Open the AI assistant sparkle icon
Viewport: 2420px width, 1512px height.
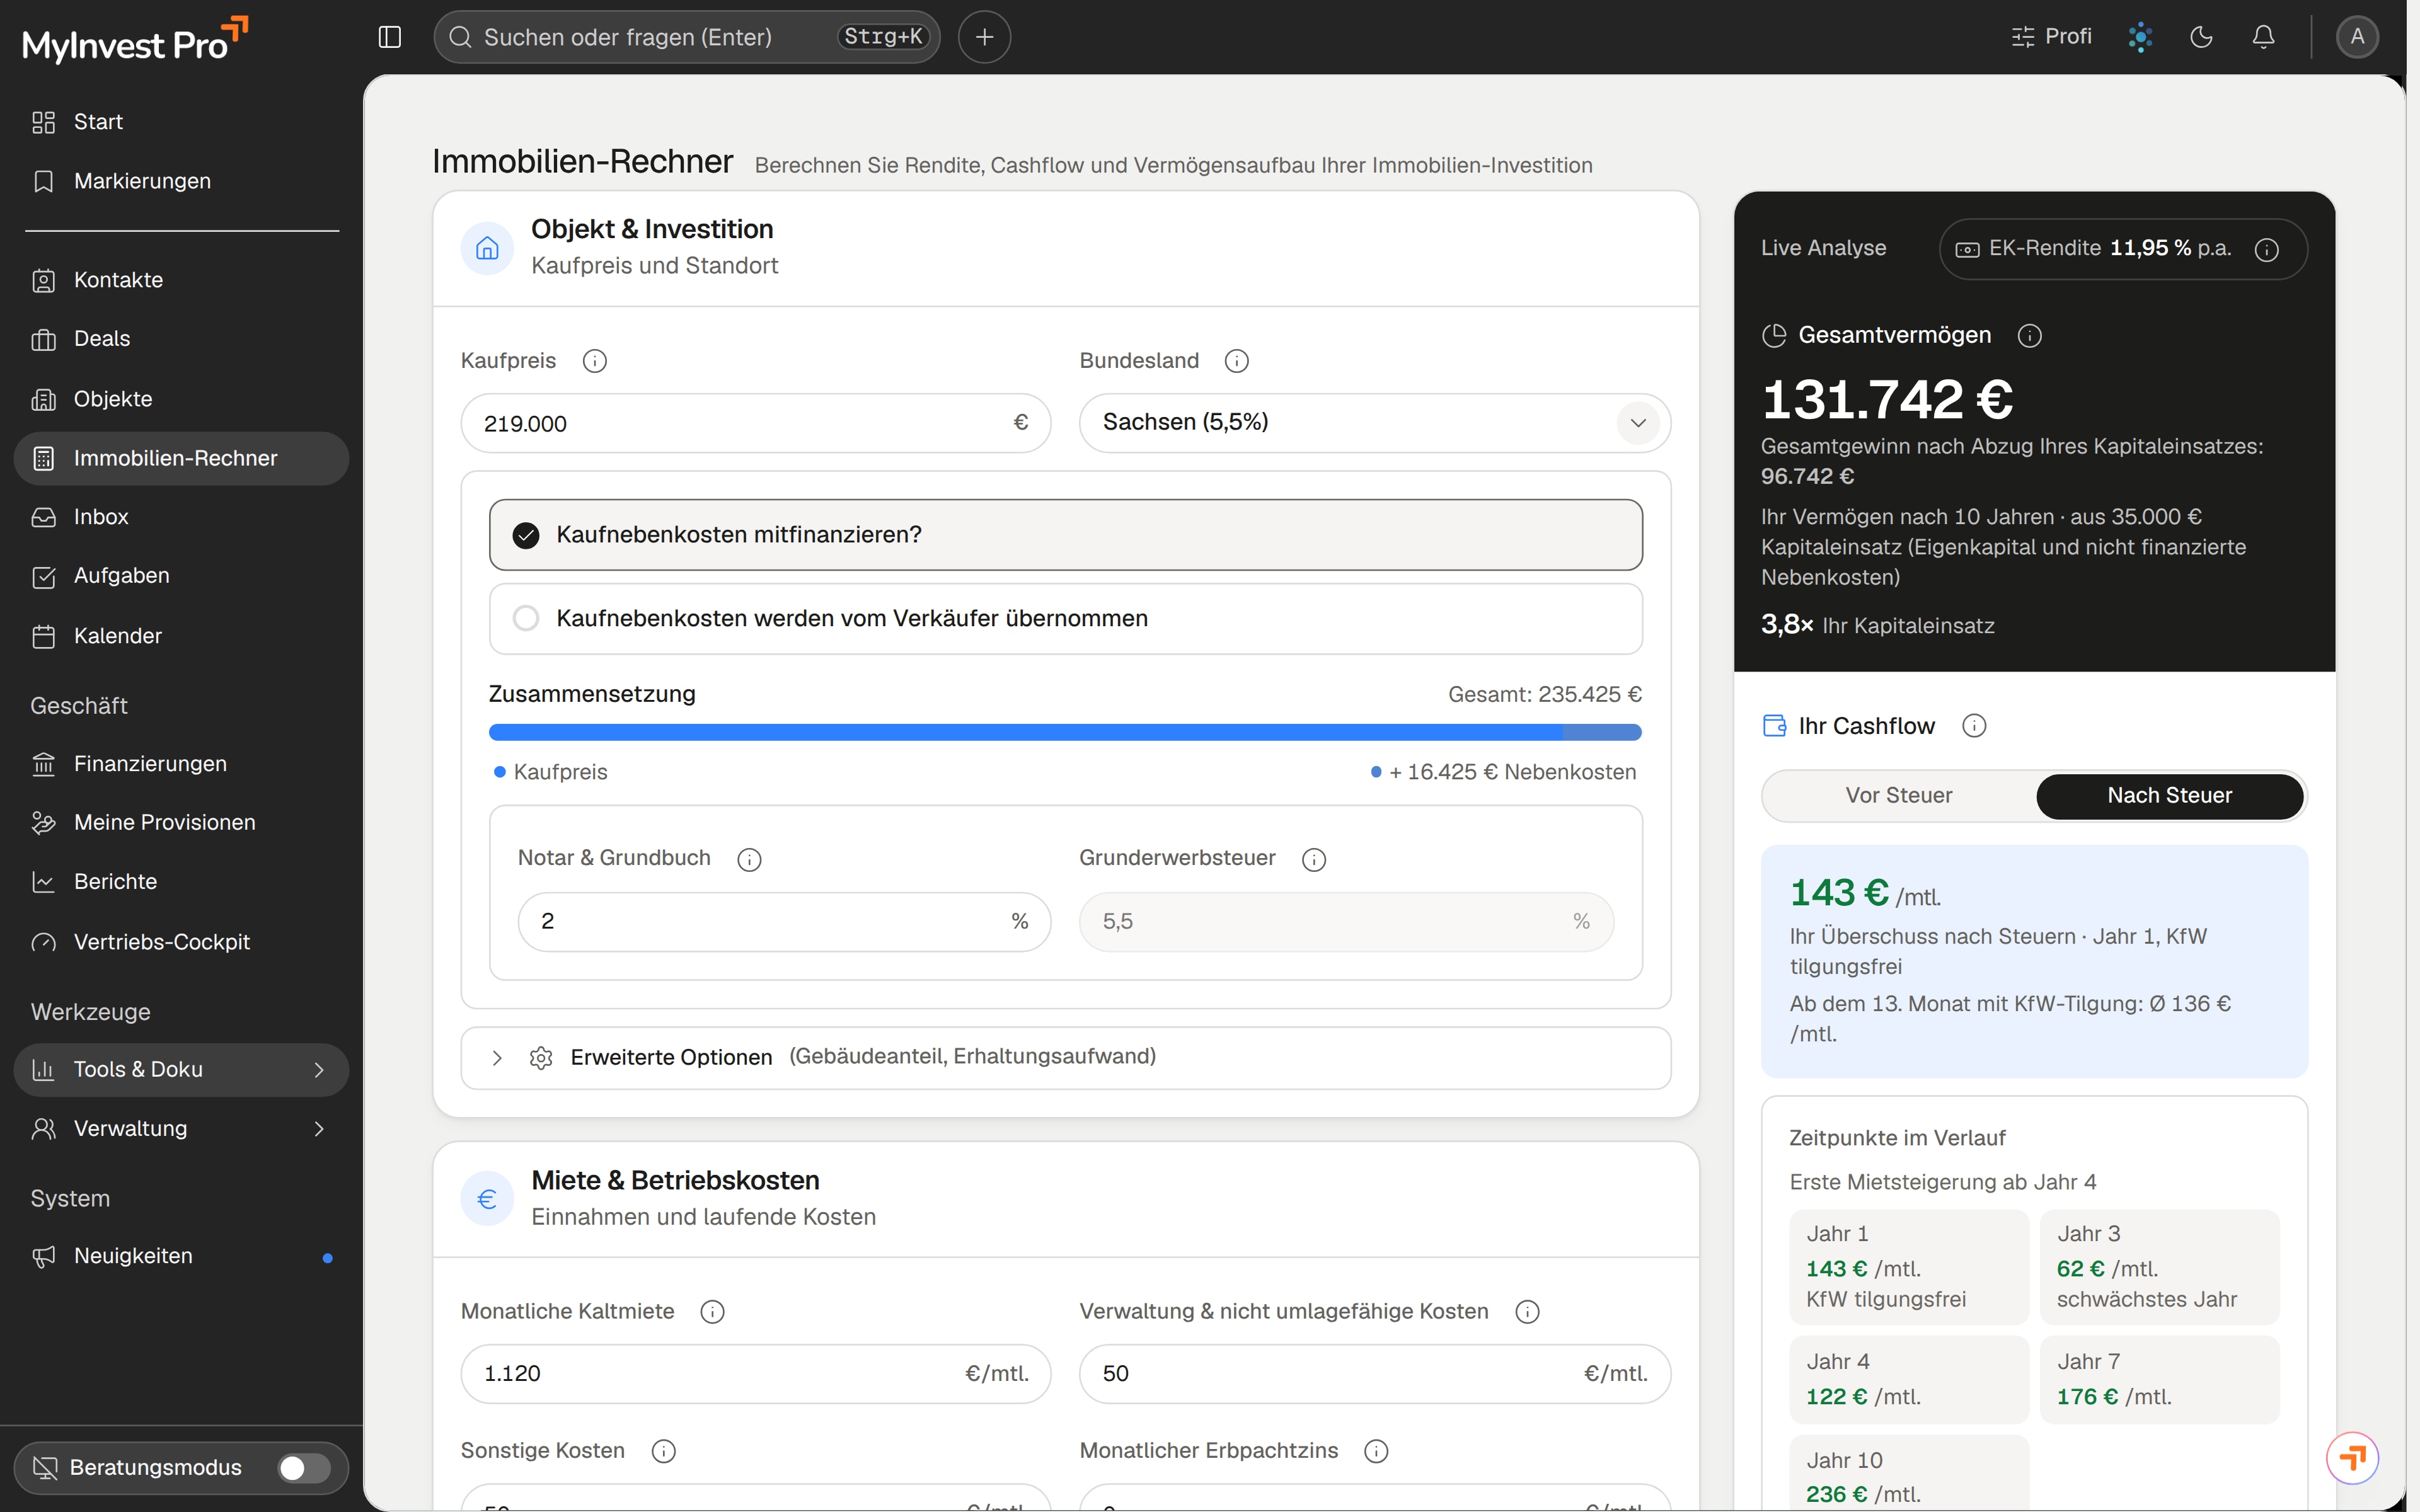pos(2140,37)
